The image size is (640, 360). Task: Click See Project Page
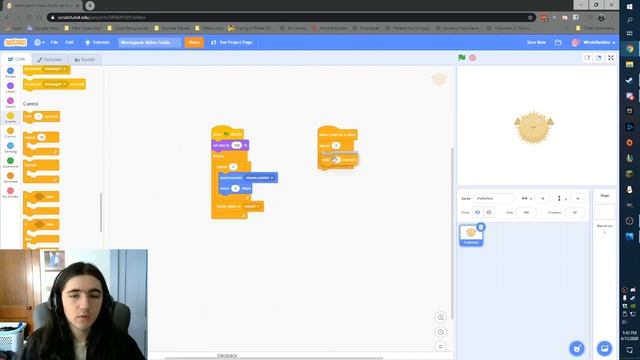(x=231, y=42)
